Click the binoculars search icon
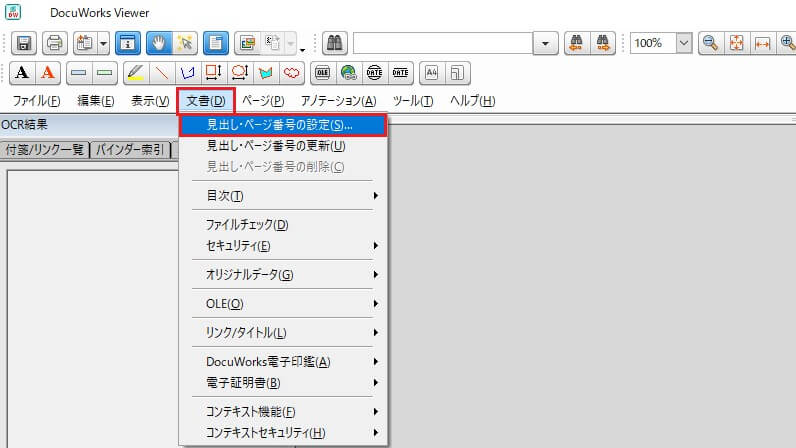This screenshot has height=448, width=796. [335, 43]
